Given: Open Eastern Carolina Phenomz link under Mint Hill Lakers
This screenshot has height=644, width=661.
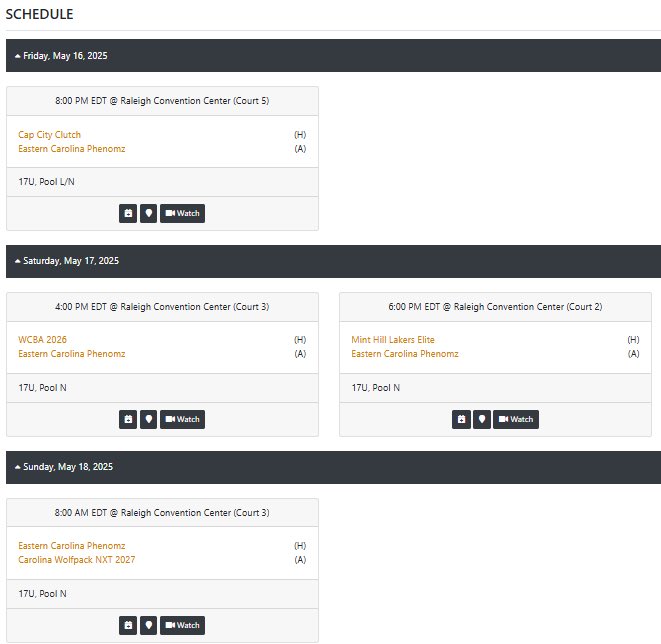Looking at the screenshot, I should 405,354.
